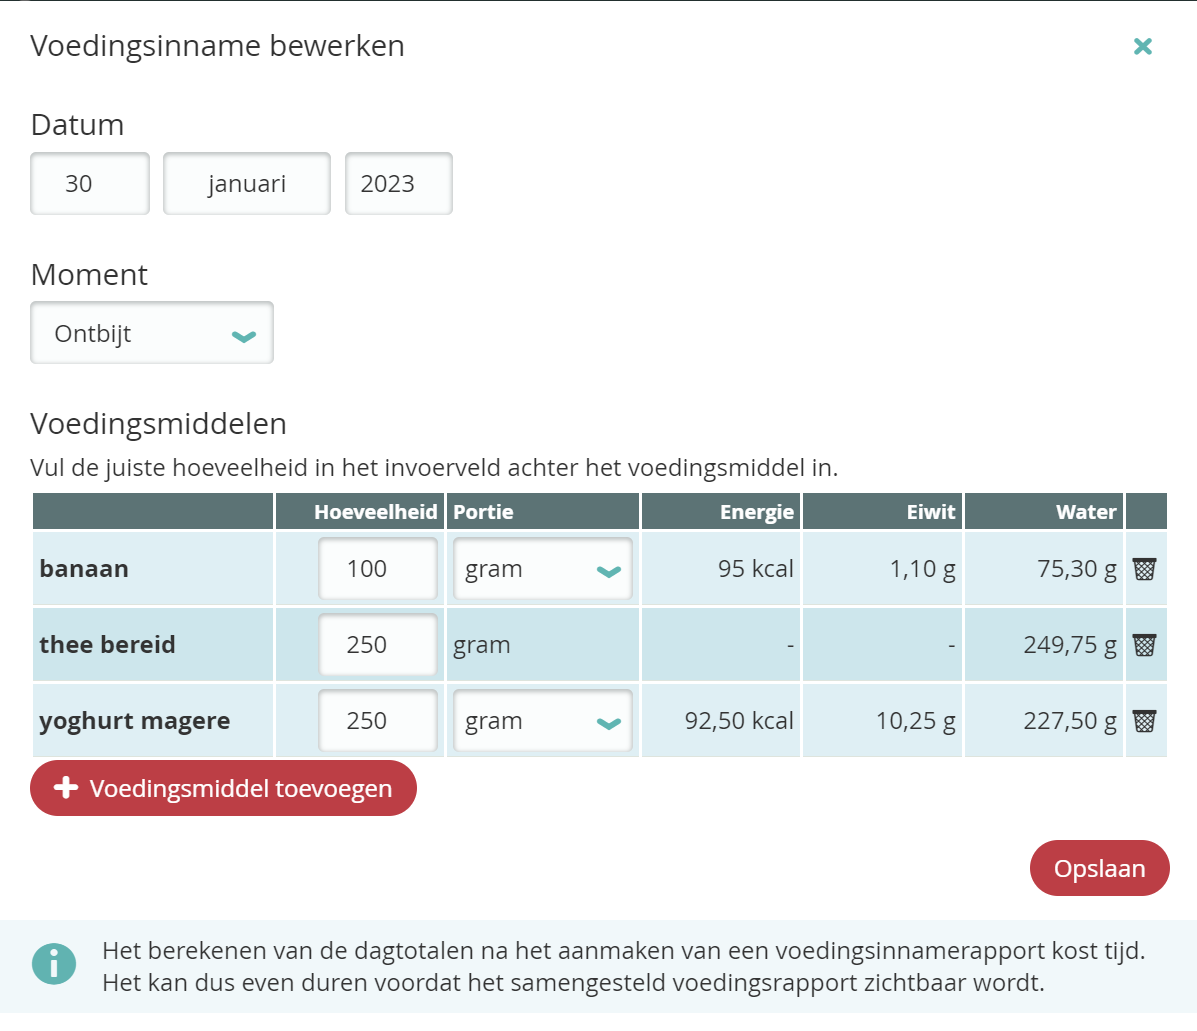Image resolution: width=1197 pixels, height=1031 pixels.
Task: Click trash icon for yoghurt magere
Action: (1144, 721)
